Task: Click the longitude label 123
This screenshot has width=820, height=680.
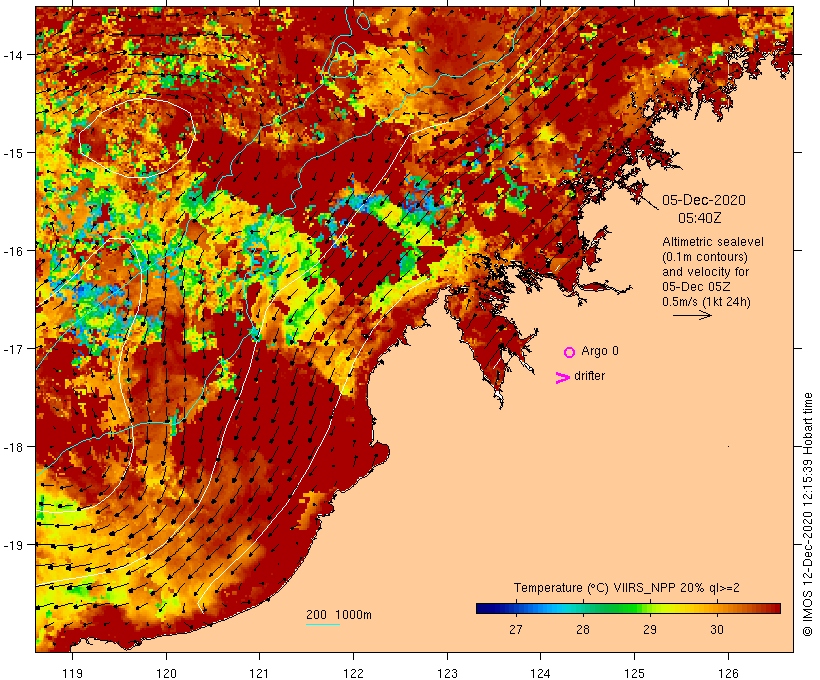Action: point(447,673)
